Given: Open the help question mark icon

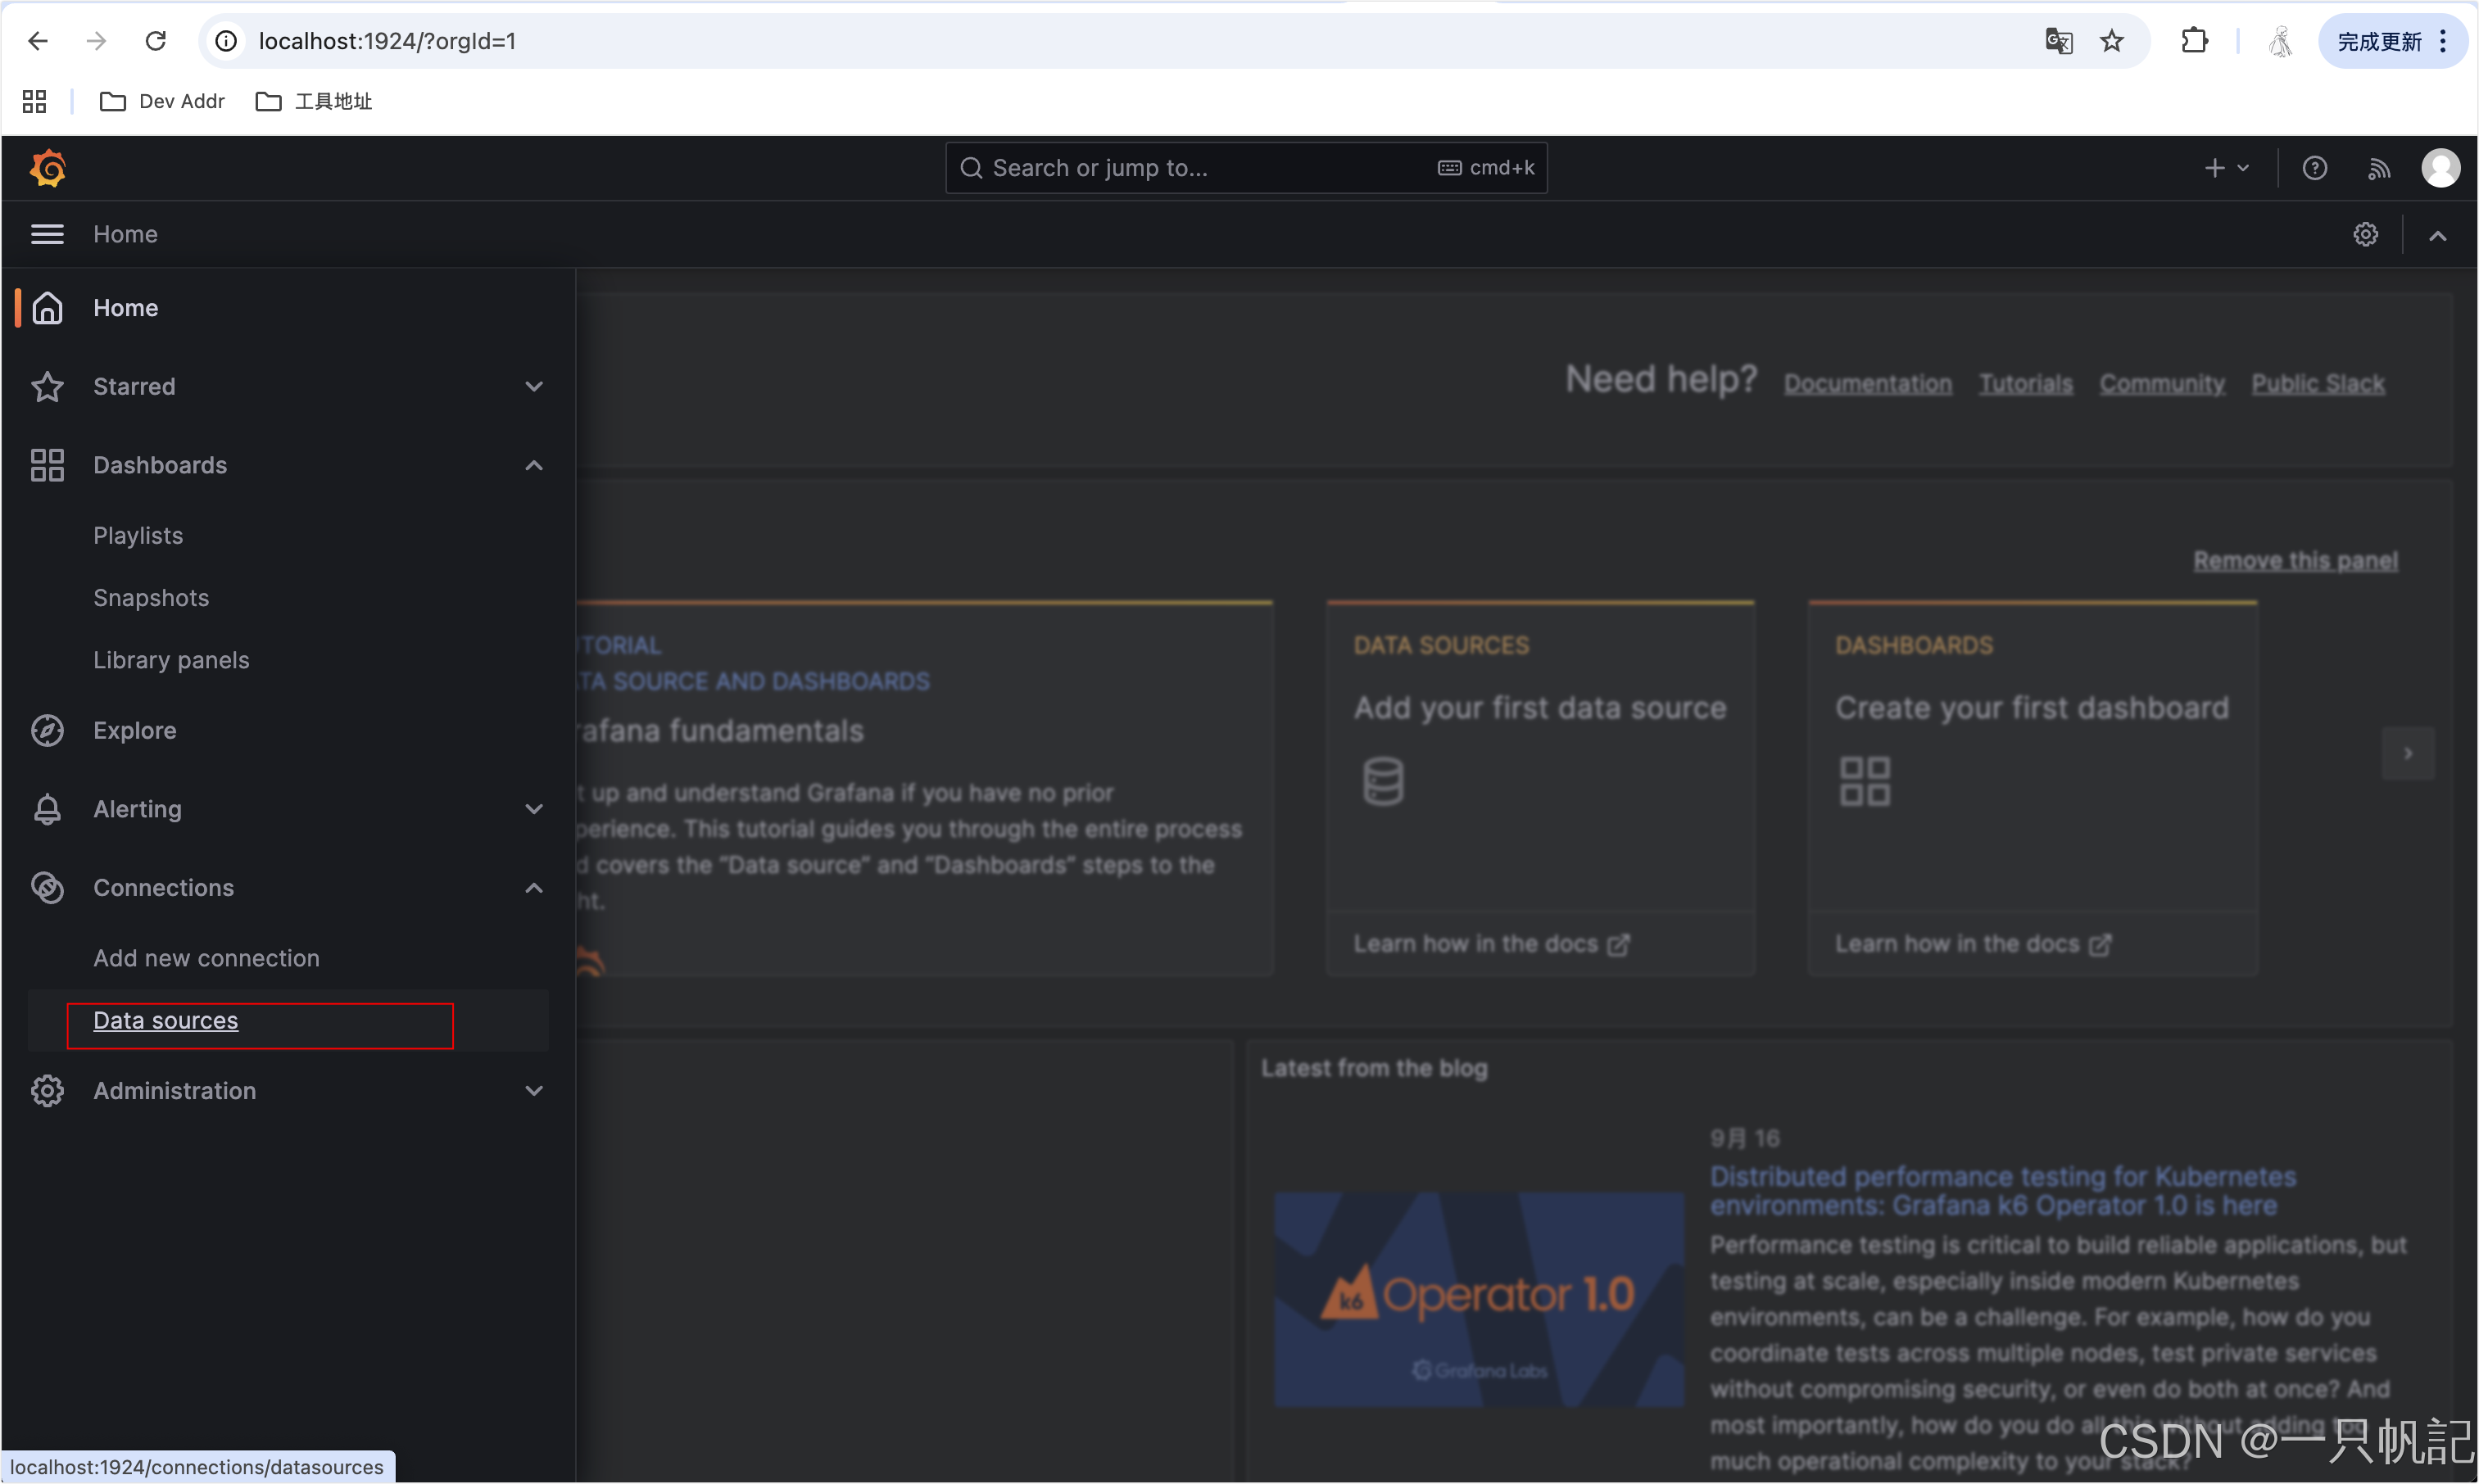Looking at the screenshot, I should 2314,168.
